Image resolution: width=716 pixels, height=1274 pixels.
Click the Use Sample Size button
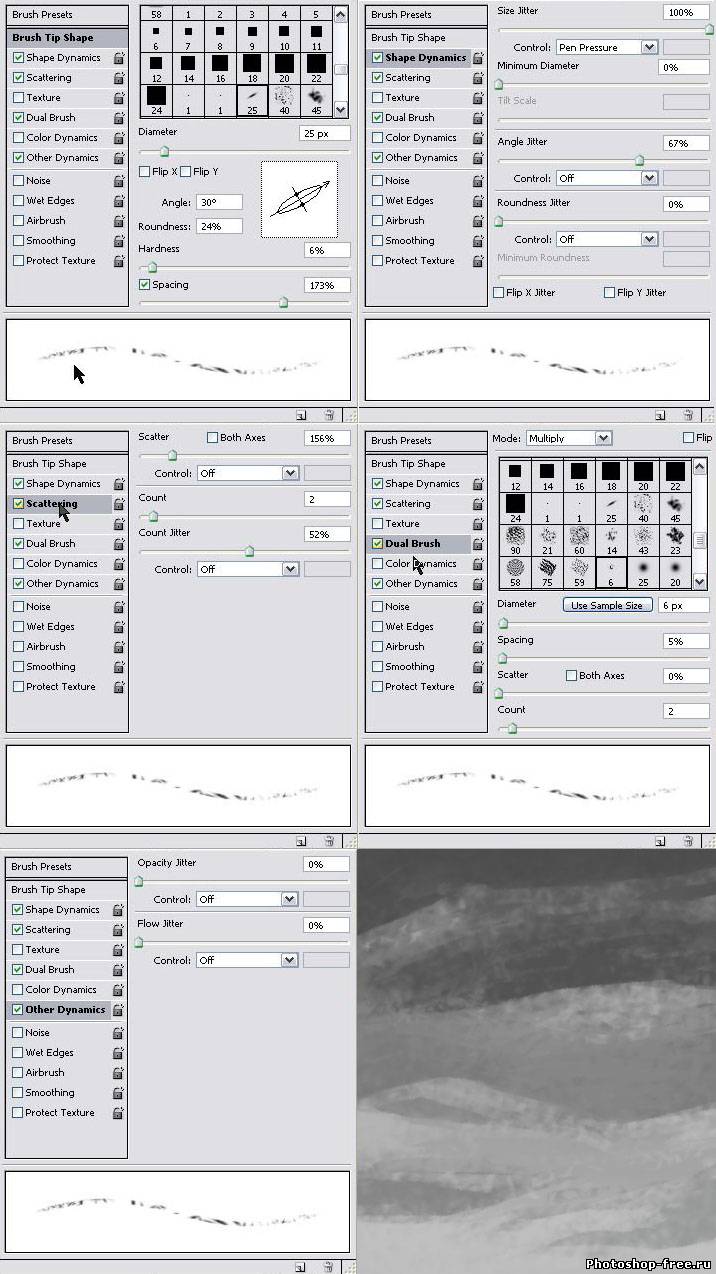[x=607, y=605]
